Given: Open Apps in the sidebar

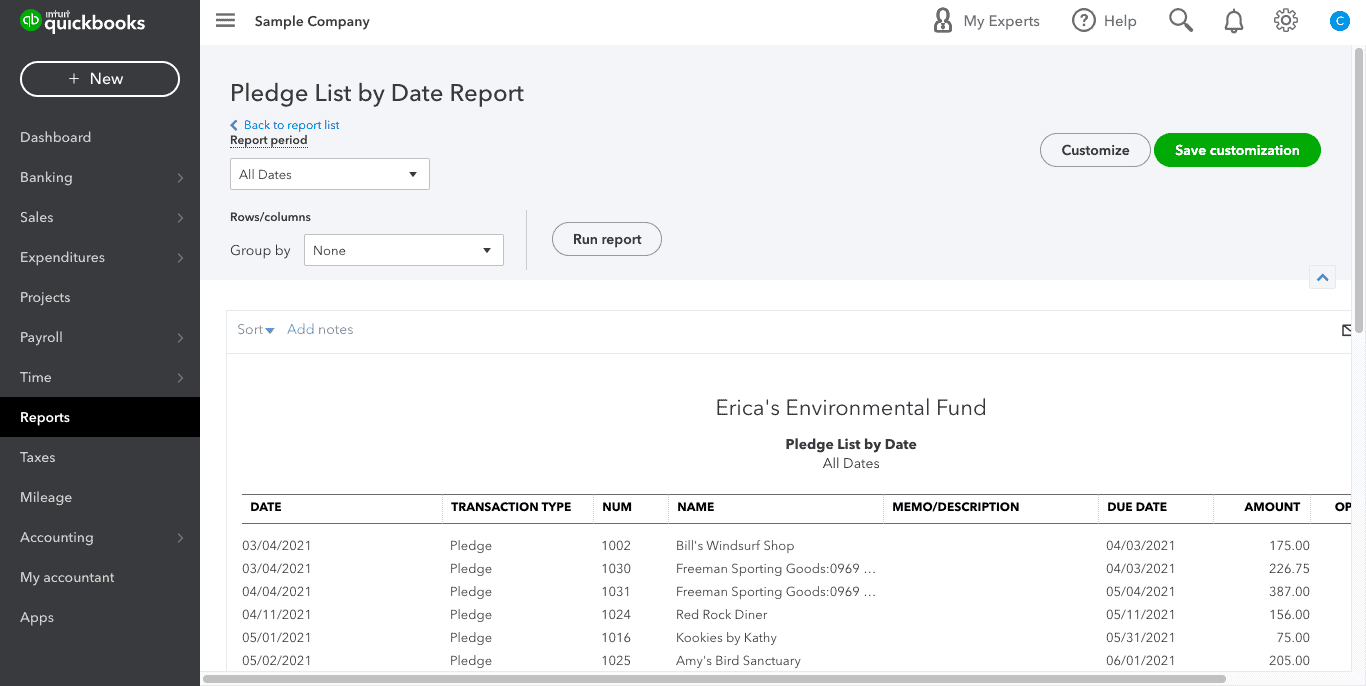Looking at the screenshot, I should [x=37, y=617].
